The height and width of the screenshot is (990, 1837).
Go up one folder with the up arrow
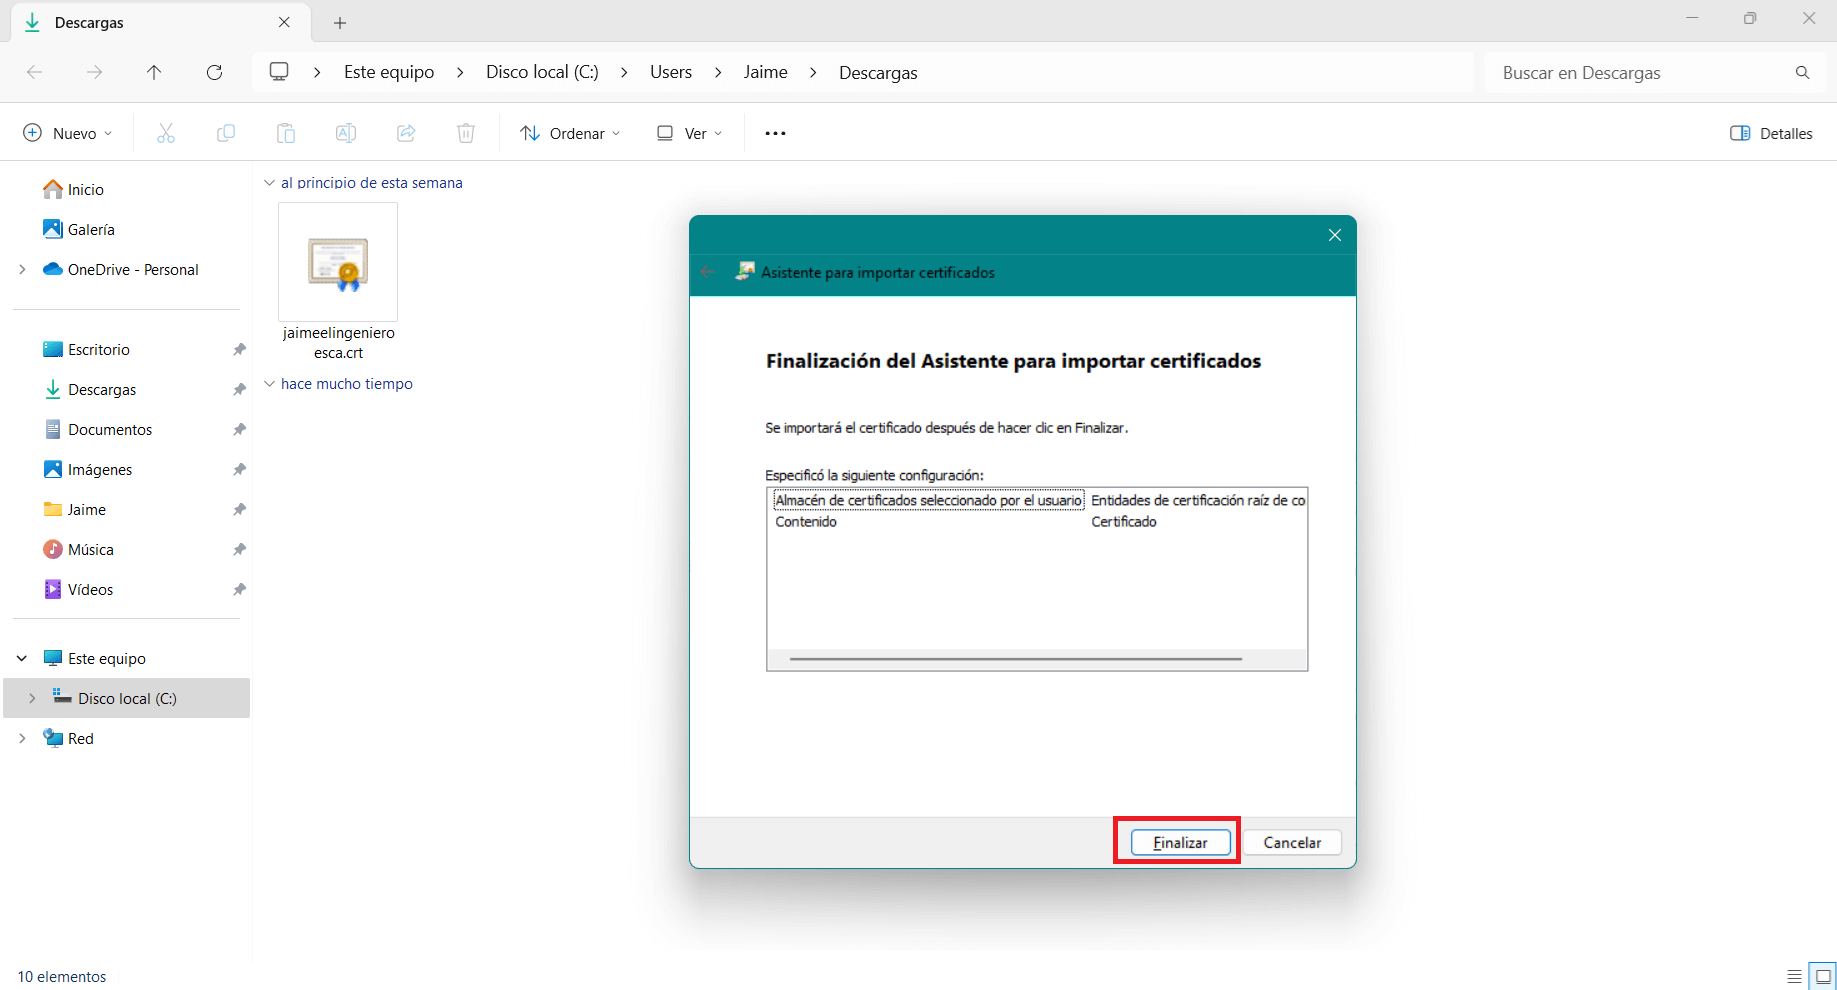coord(154,72)
